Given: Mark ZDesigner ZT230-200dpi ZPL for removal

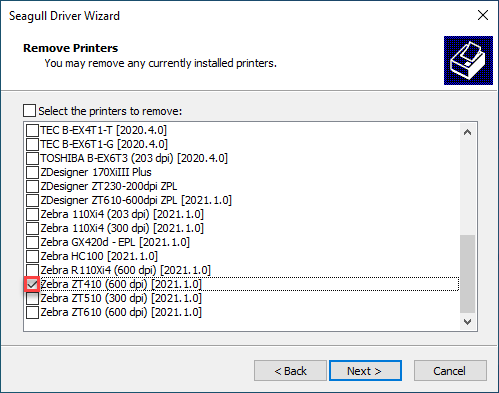Looking at the screenshot, I should tap(32, 186).
